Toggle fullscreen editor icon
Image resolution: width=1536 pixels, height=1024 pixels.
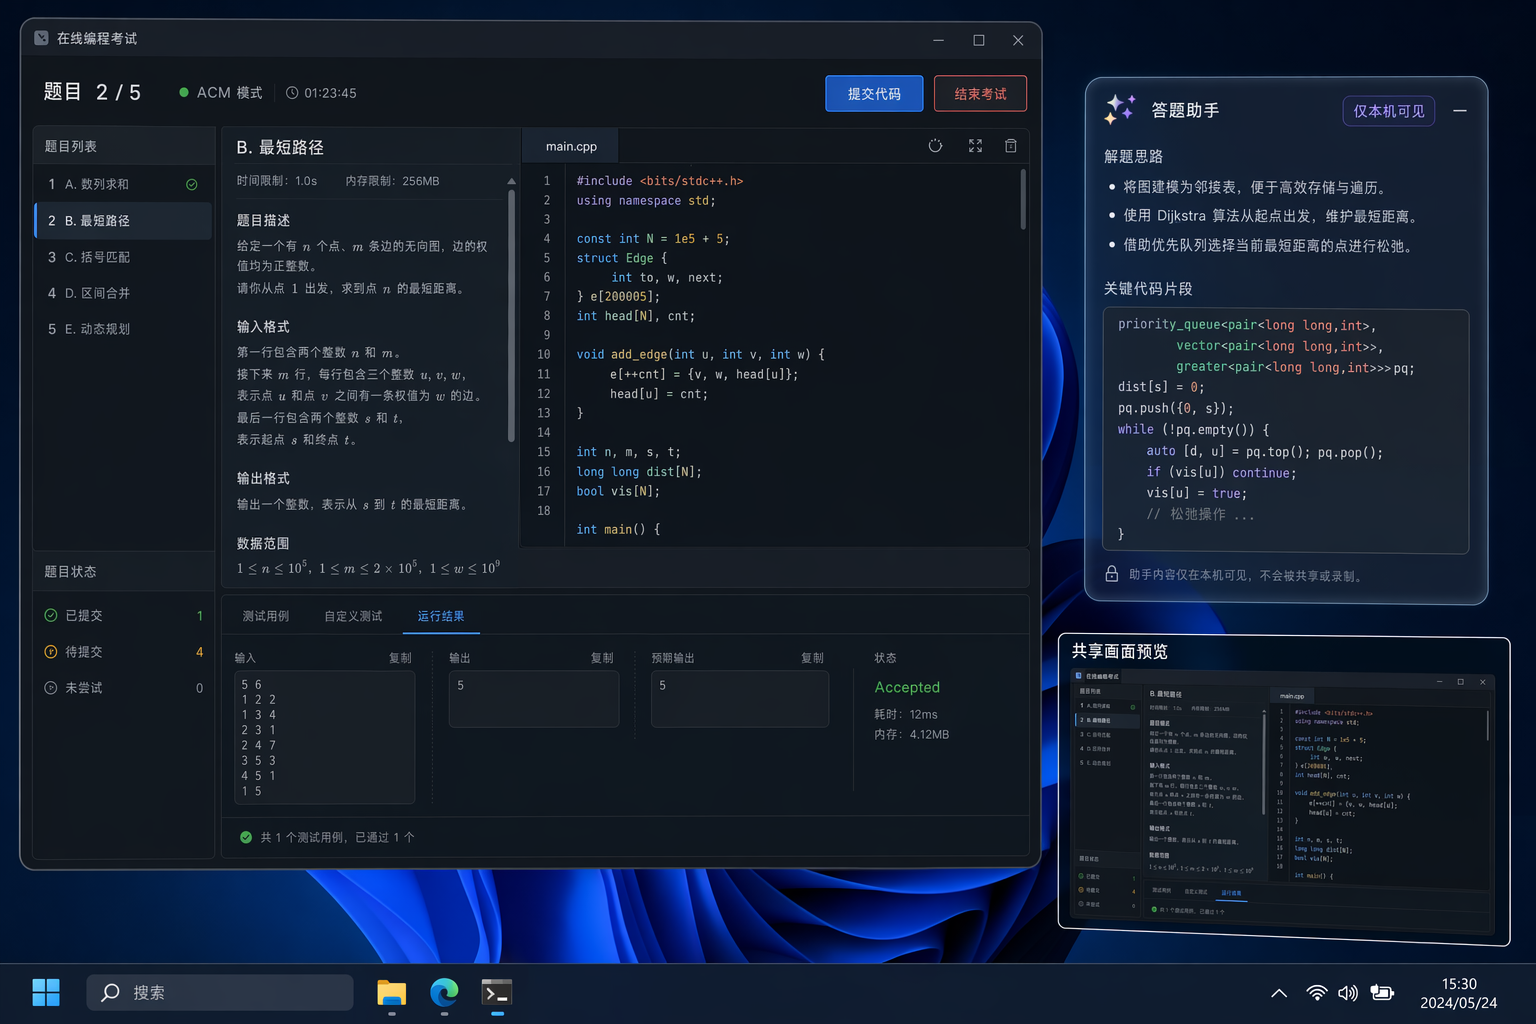(x=975, y=146)
